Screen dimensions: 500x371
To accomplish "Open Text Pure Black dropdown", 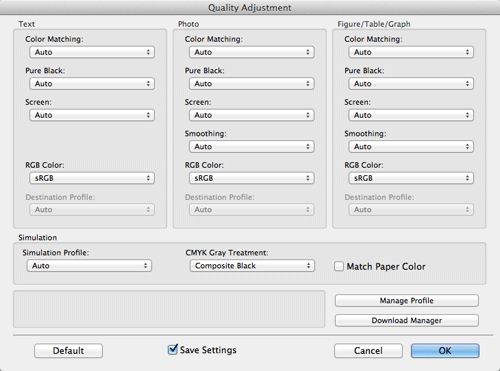I will point(92,84).
